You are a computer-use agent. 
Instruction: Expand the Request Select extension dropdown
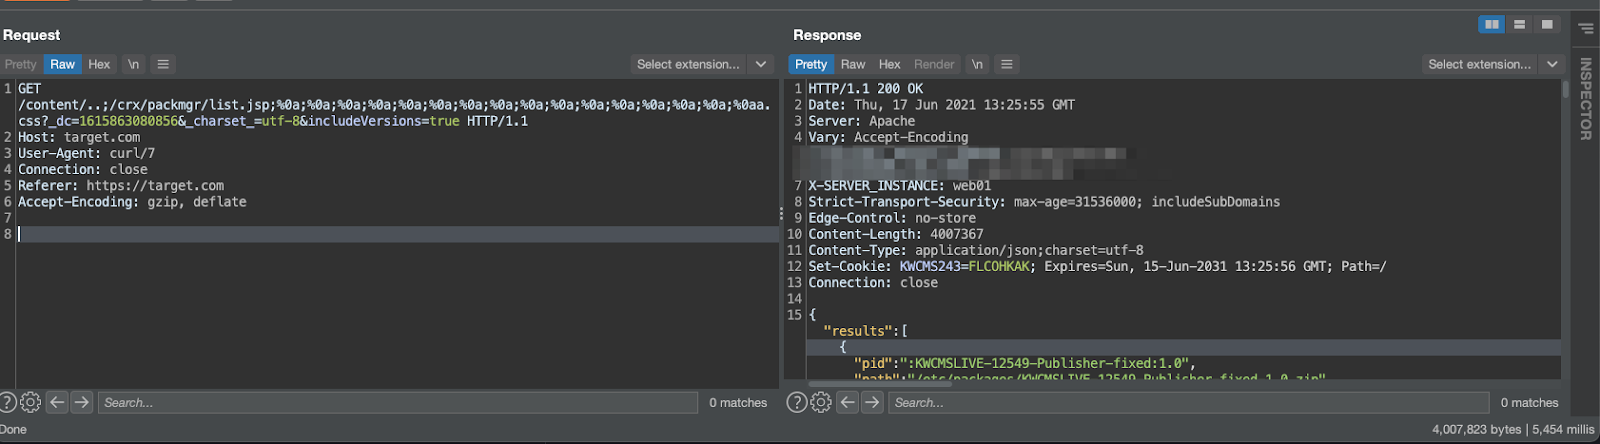pyautogui.click(x=761, y=64)
